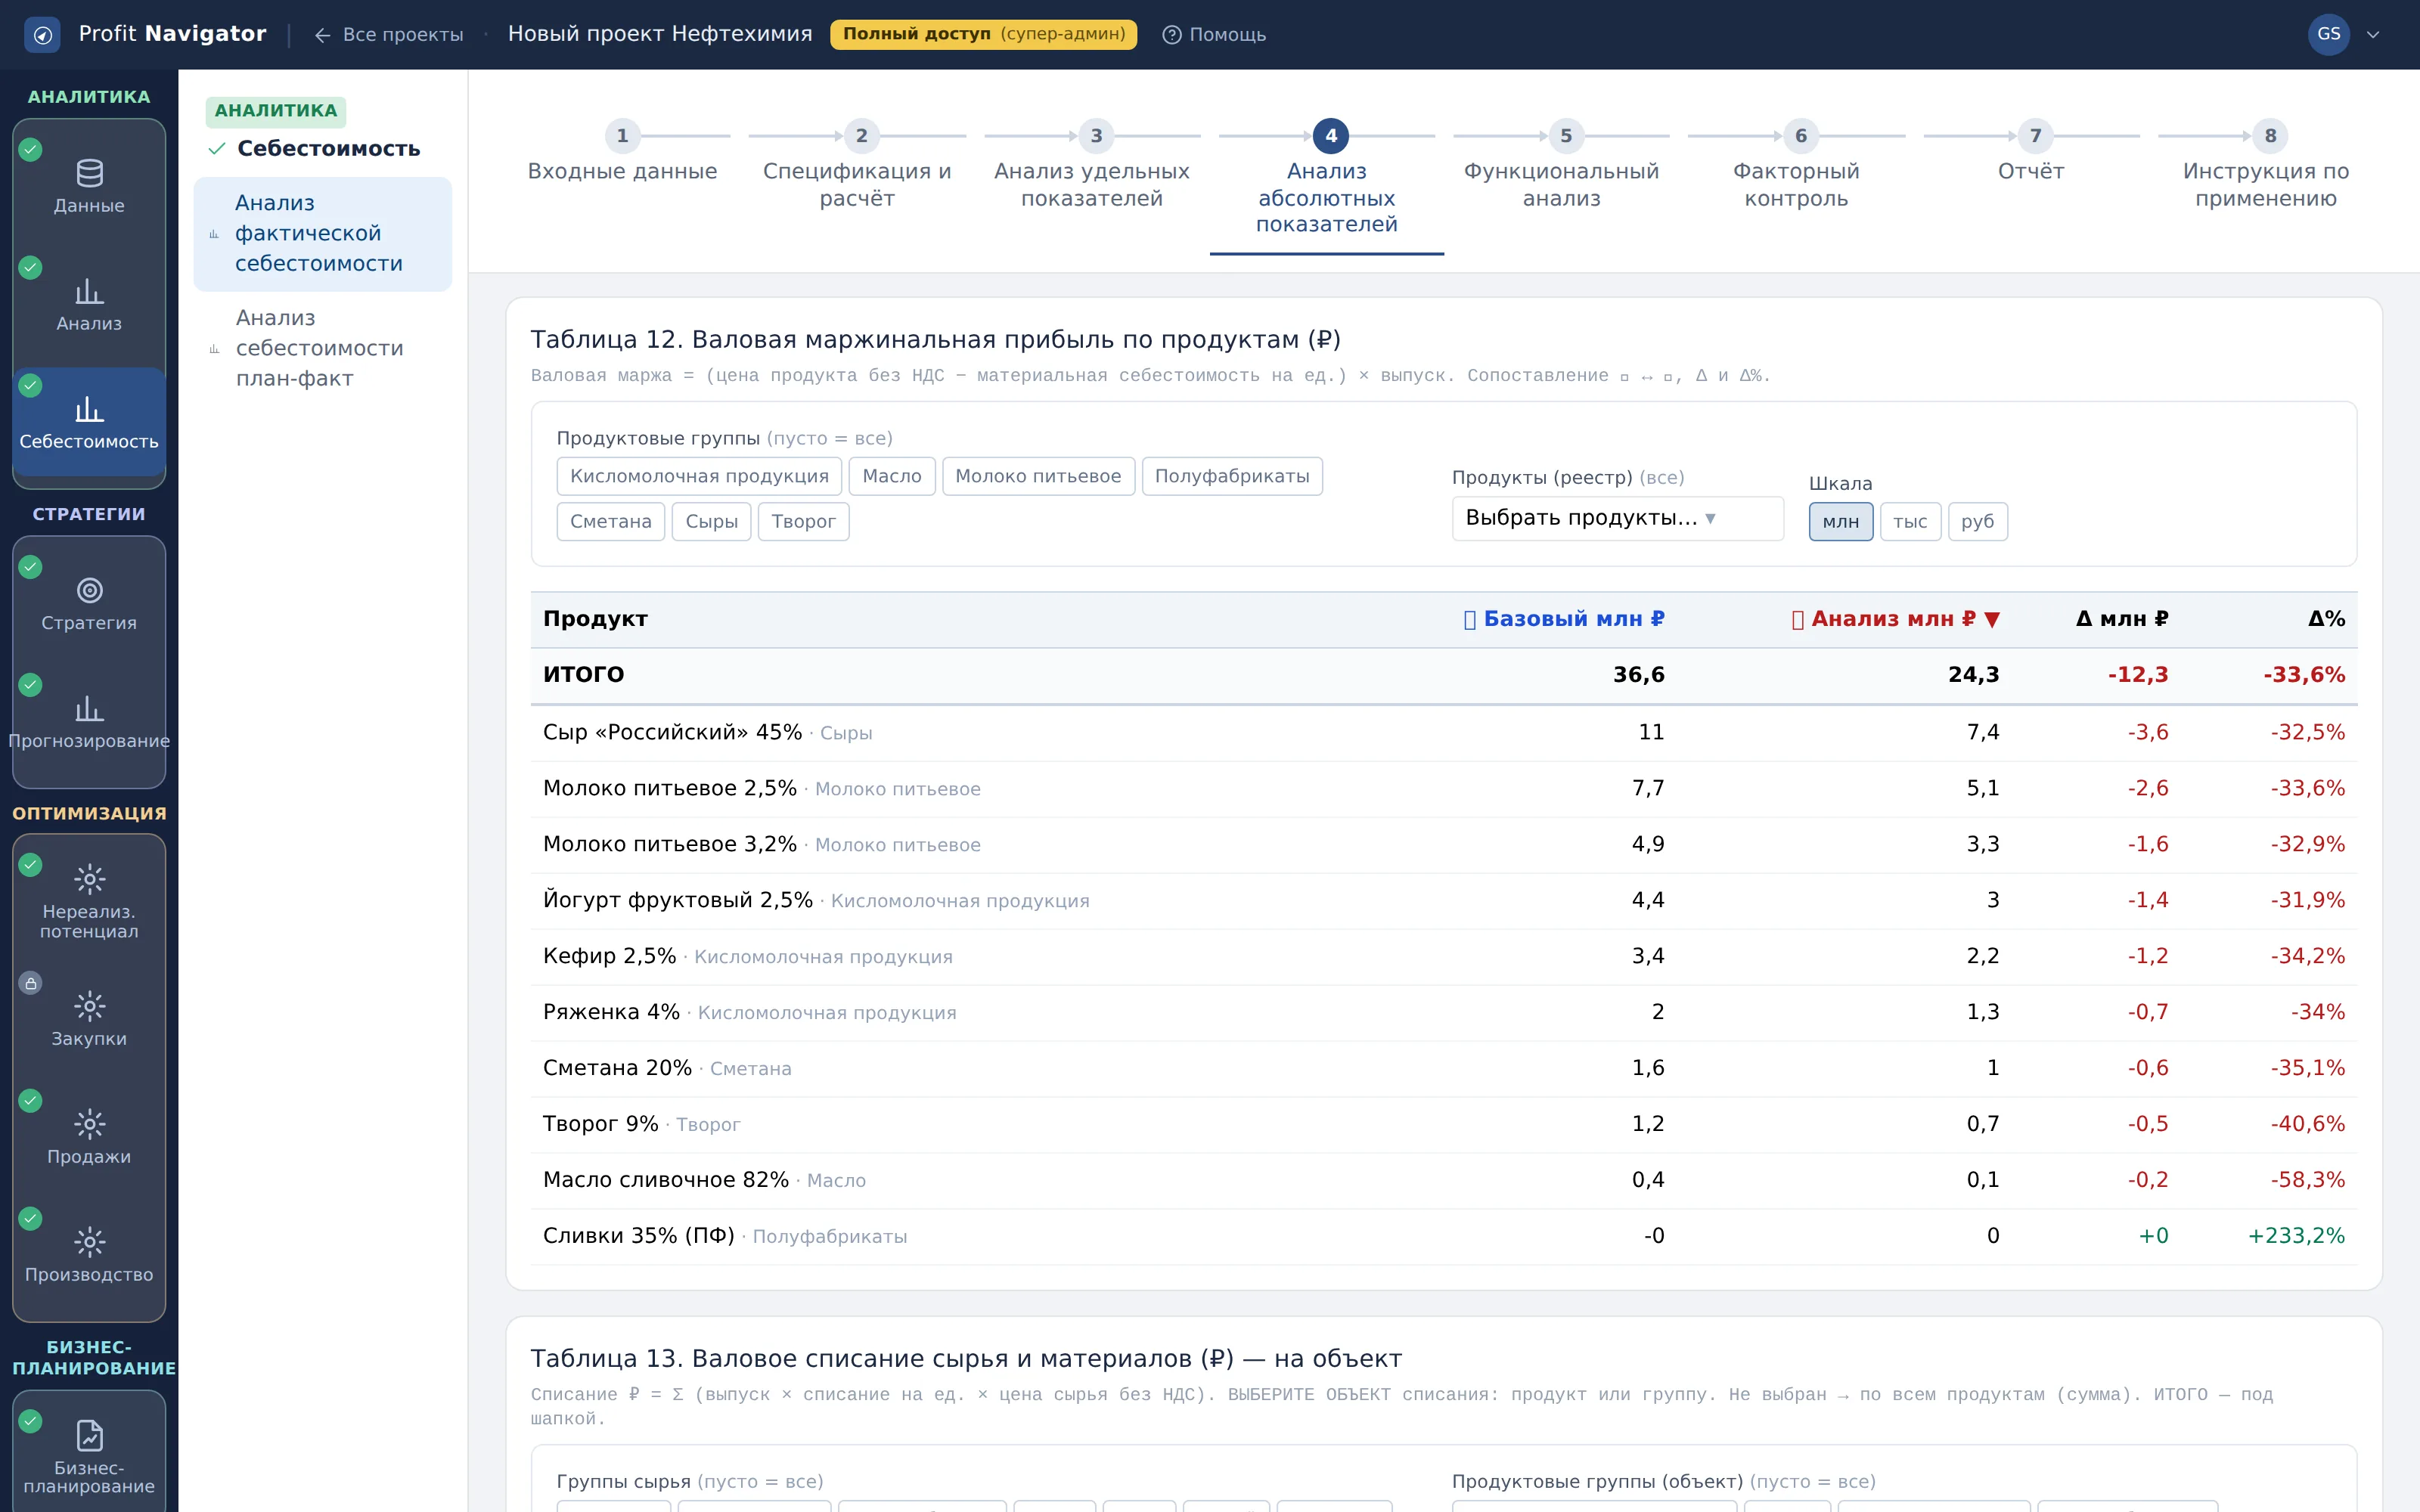Click the Profit Navigator compass logo
Viewport: 2420px width, 1512px height.
42,35
